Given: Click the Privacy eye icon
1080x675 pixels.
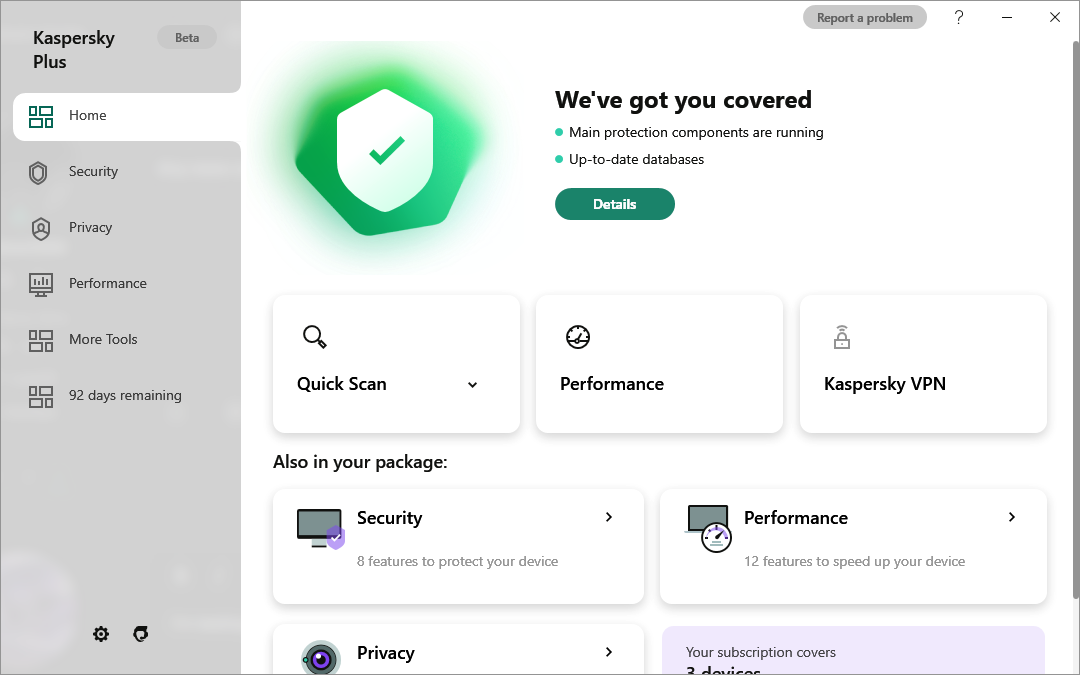Looking at the screenshot, I should pos(321,659).
